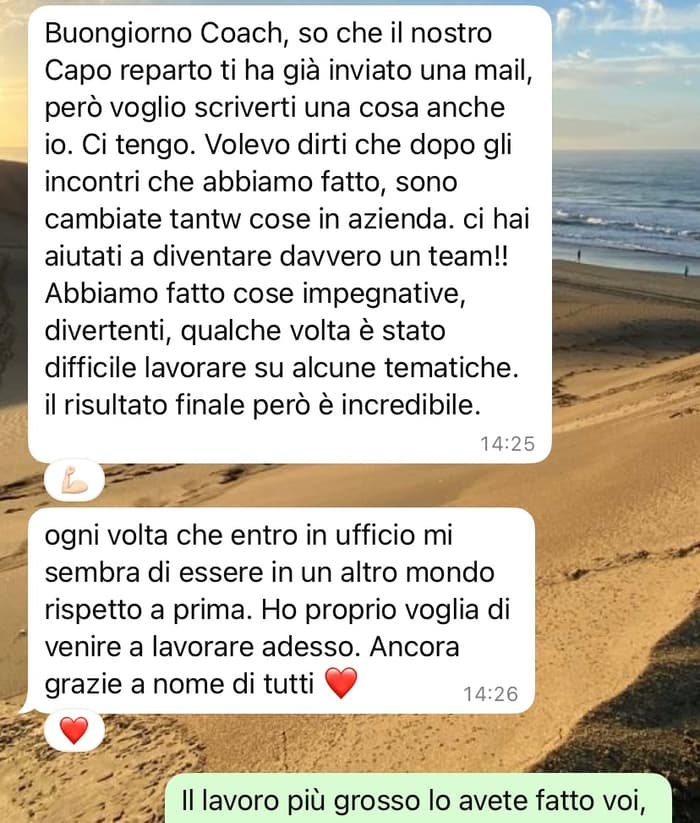Tap the green 'Il lavoro più grosso' reply

click(418, 798)
